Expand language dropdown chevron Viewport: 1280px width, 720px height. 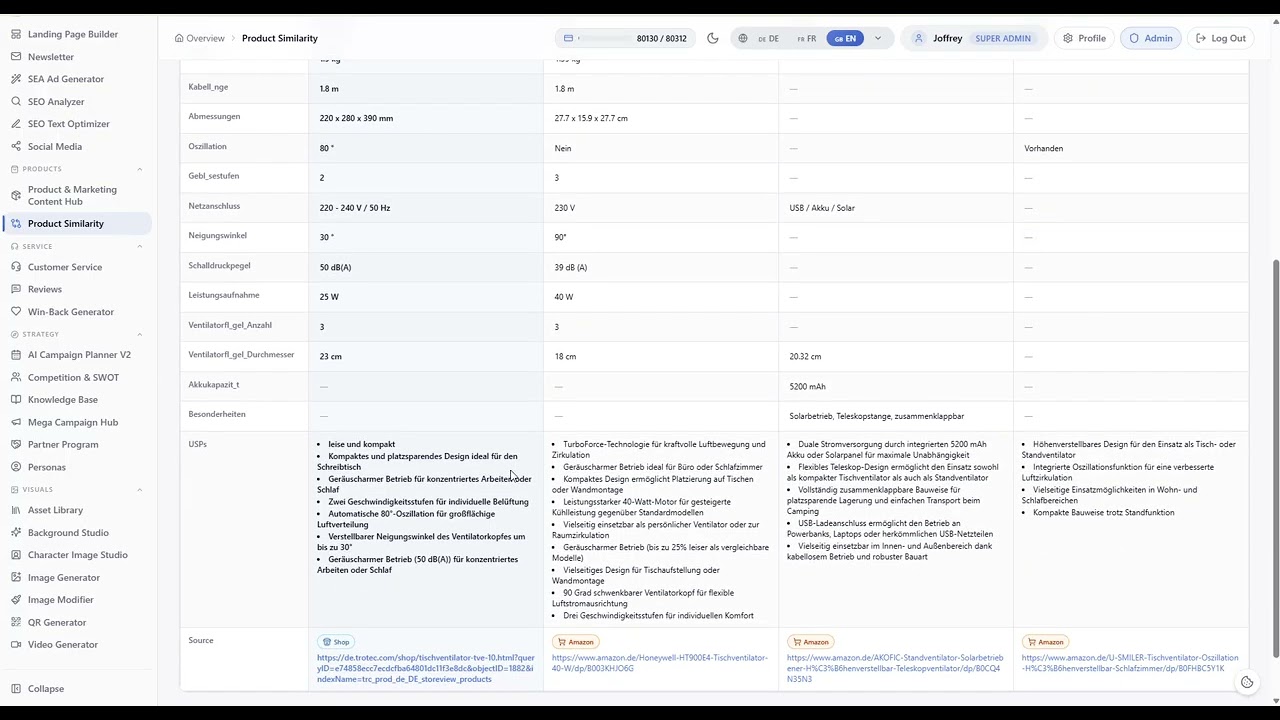click(878, 39)
